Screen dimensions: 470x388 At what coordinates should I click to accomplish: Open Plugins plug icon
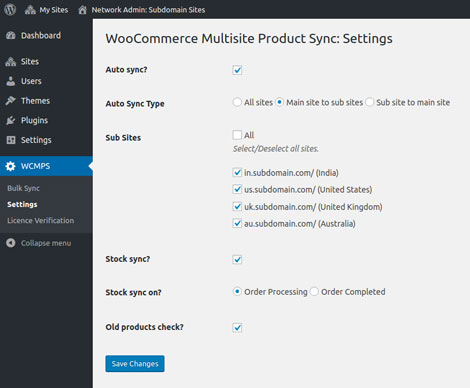click(x=11, y=120)
